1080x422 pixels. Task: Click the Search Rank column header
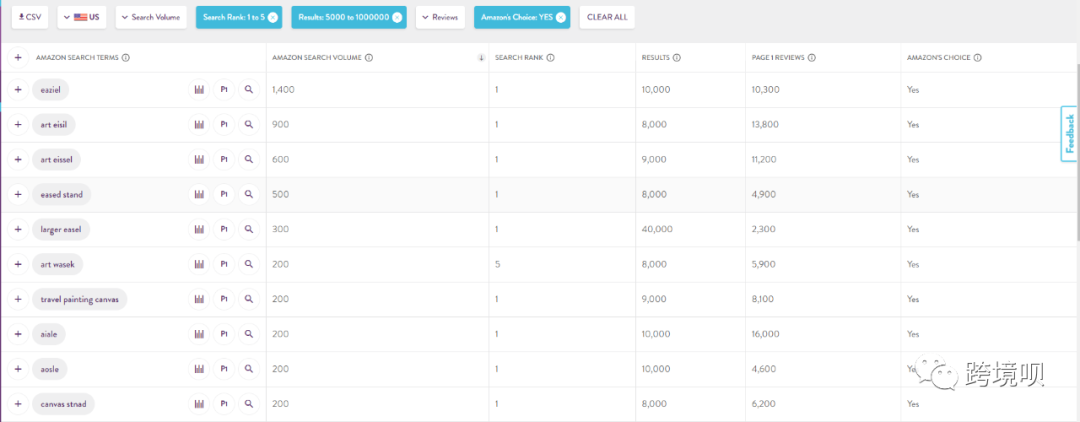point(519,58)
